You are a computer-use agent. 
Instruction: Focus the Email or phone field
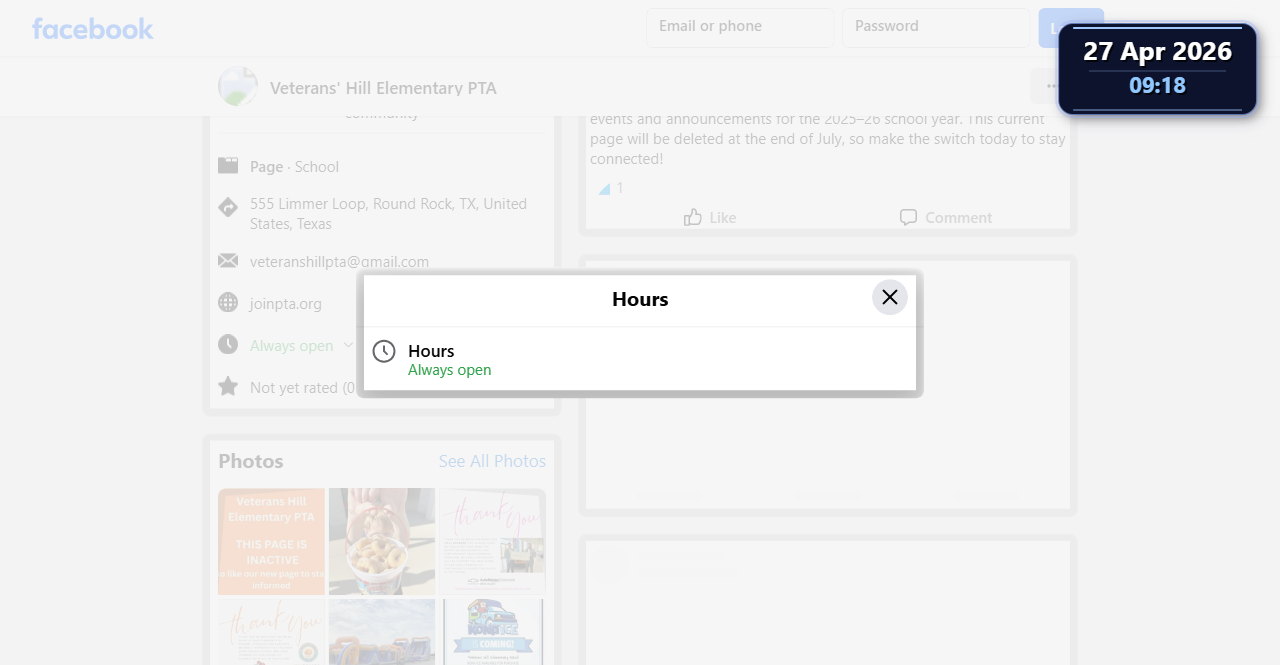pyautogui.click(x=740, y=27)
